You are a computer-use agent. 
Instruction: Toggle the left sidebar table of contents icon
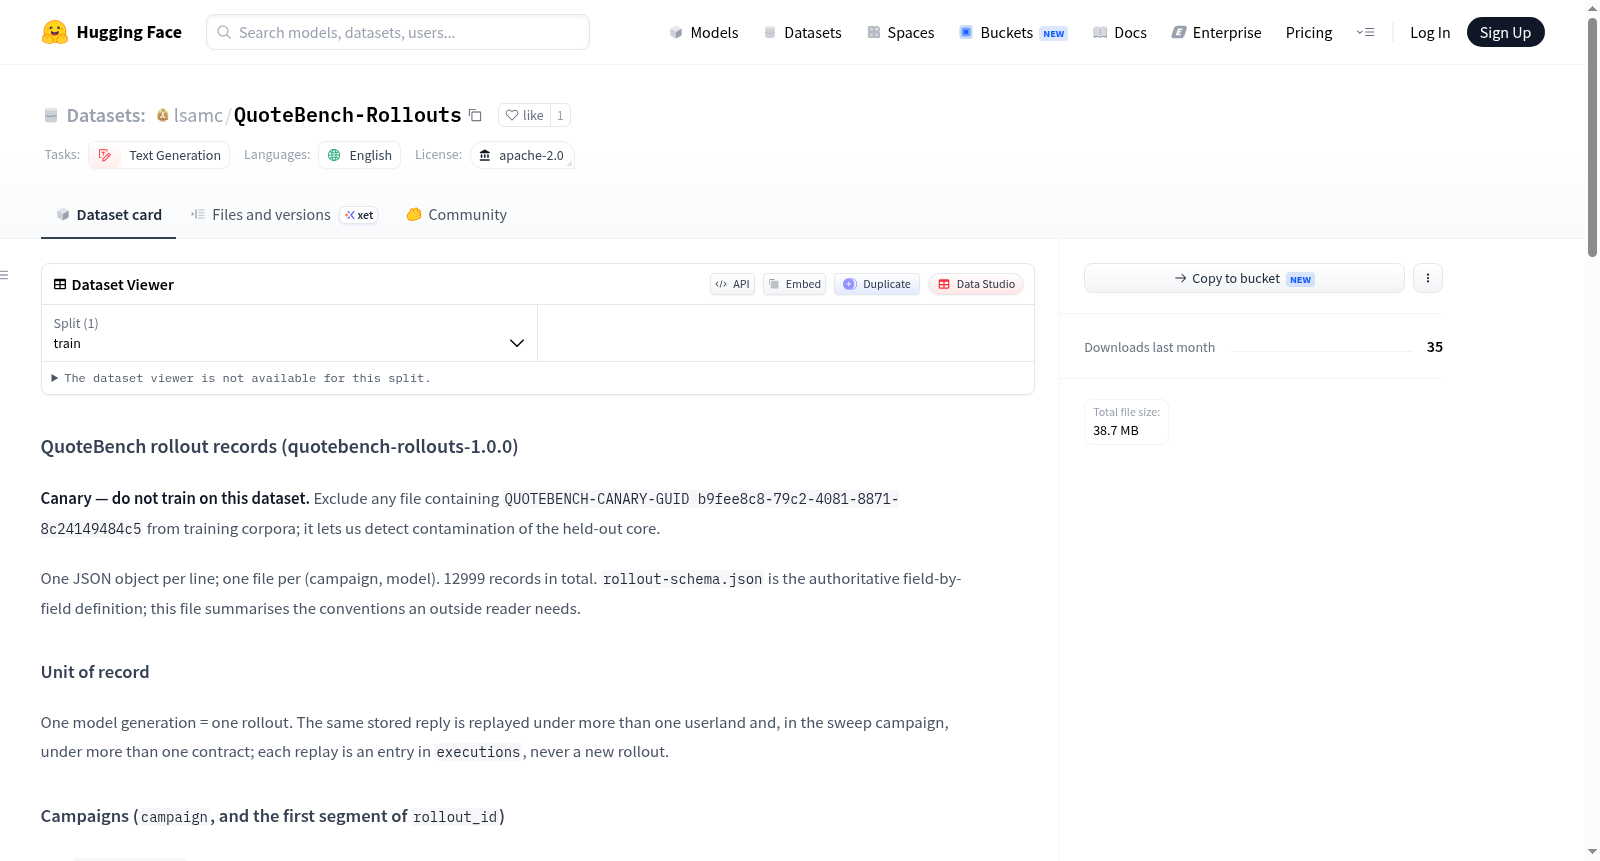point(4,275)
